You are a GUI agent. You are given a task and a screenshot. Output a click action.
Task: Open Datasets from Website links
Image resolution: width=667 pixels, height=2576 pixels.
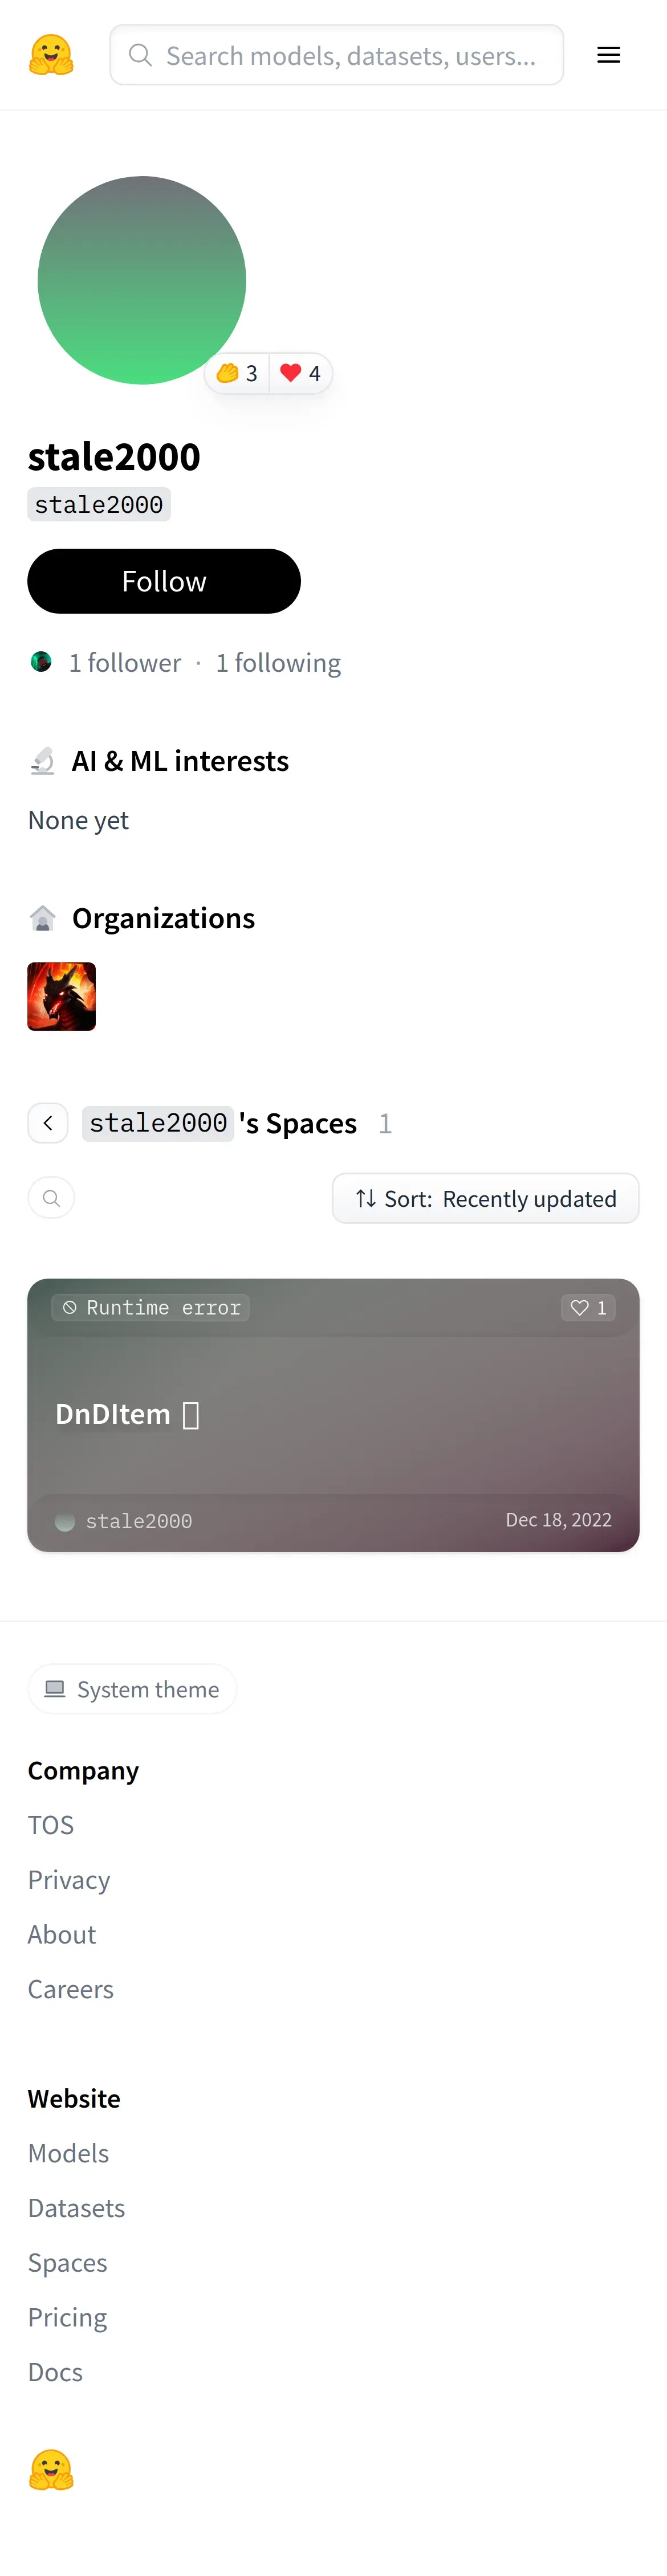76,2208
